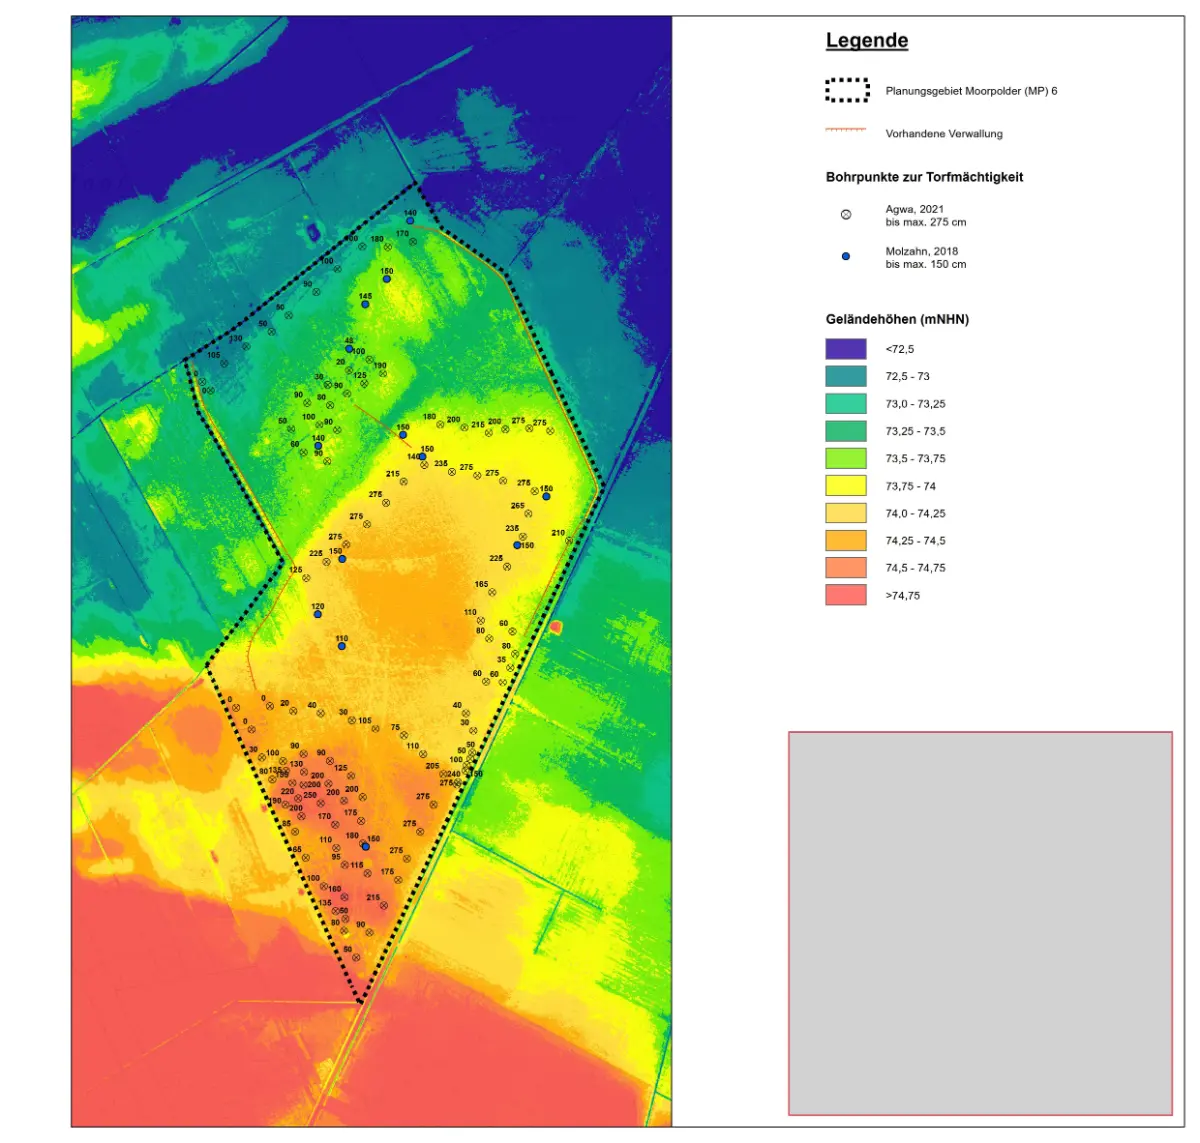Click the underlined Legende heading
The width and height of the screenshot is (1200, 1143).
[x=867, y=41]
